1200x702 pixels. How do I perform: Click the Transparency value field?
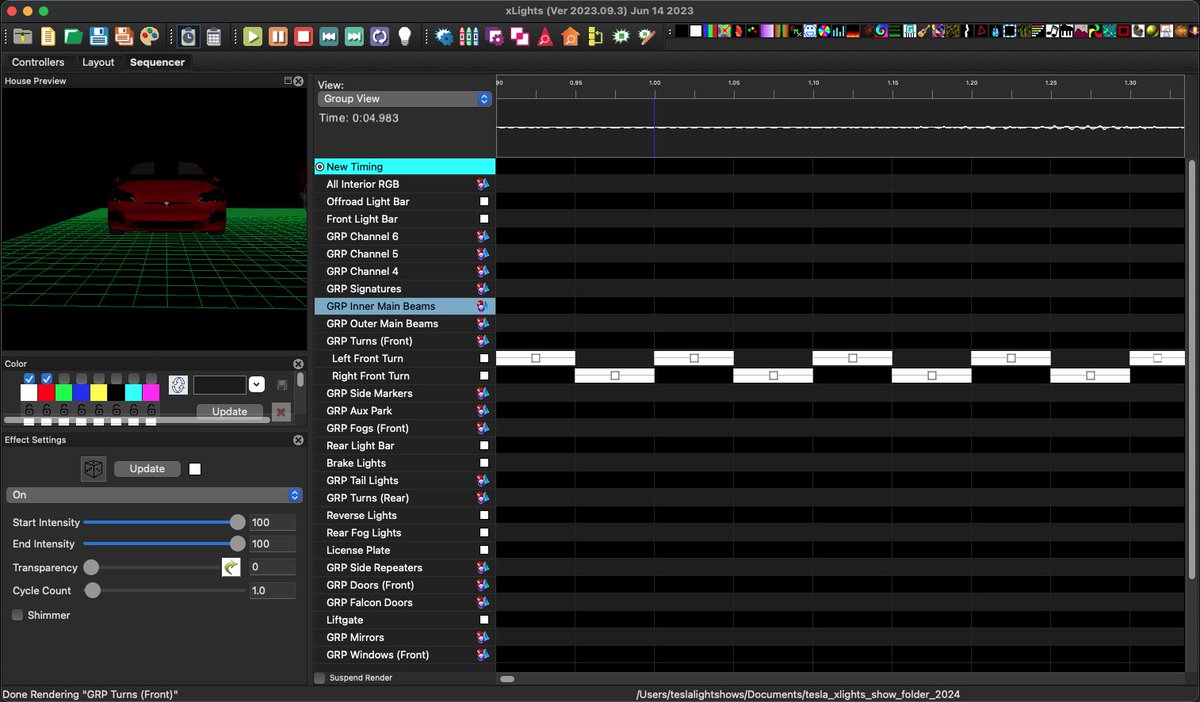tap(272, 567)
